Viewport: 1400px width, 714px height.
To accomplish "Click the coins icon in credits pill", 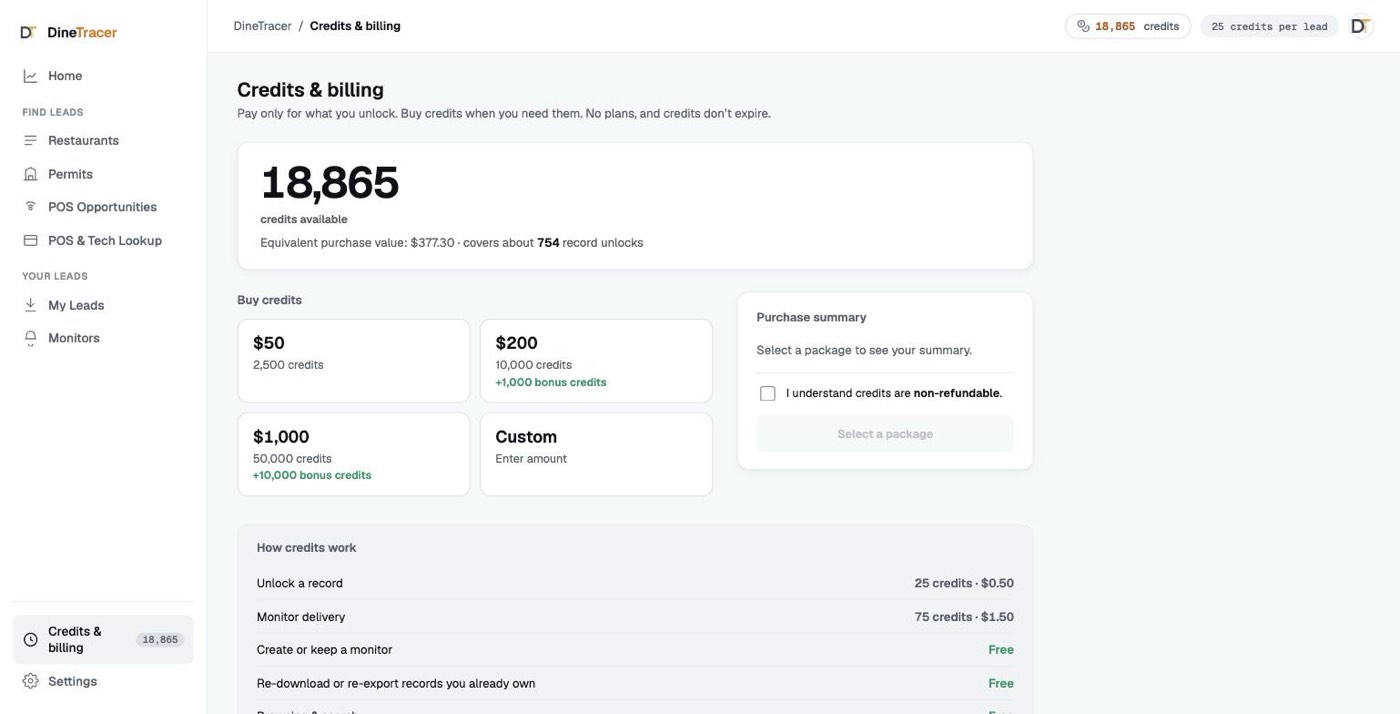I will [x=1083, y=27].
